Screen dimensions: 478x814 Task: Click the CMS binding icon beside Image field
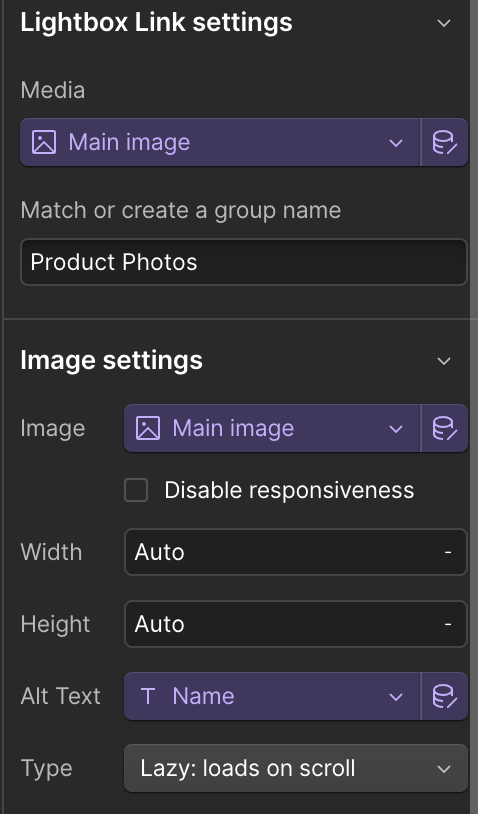445,428
